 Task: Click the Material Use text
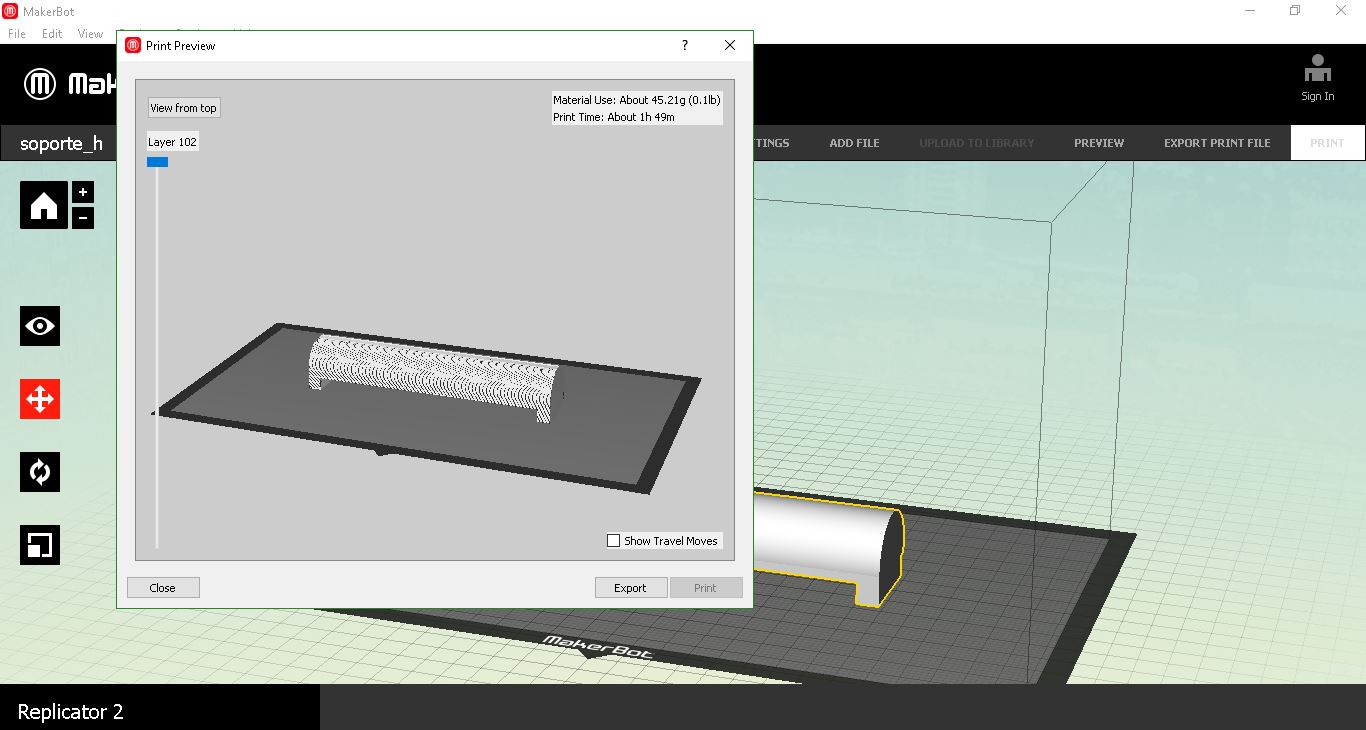[x=637, y=100]
